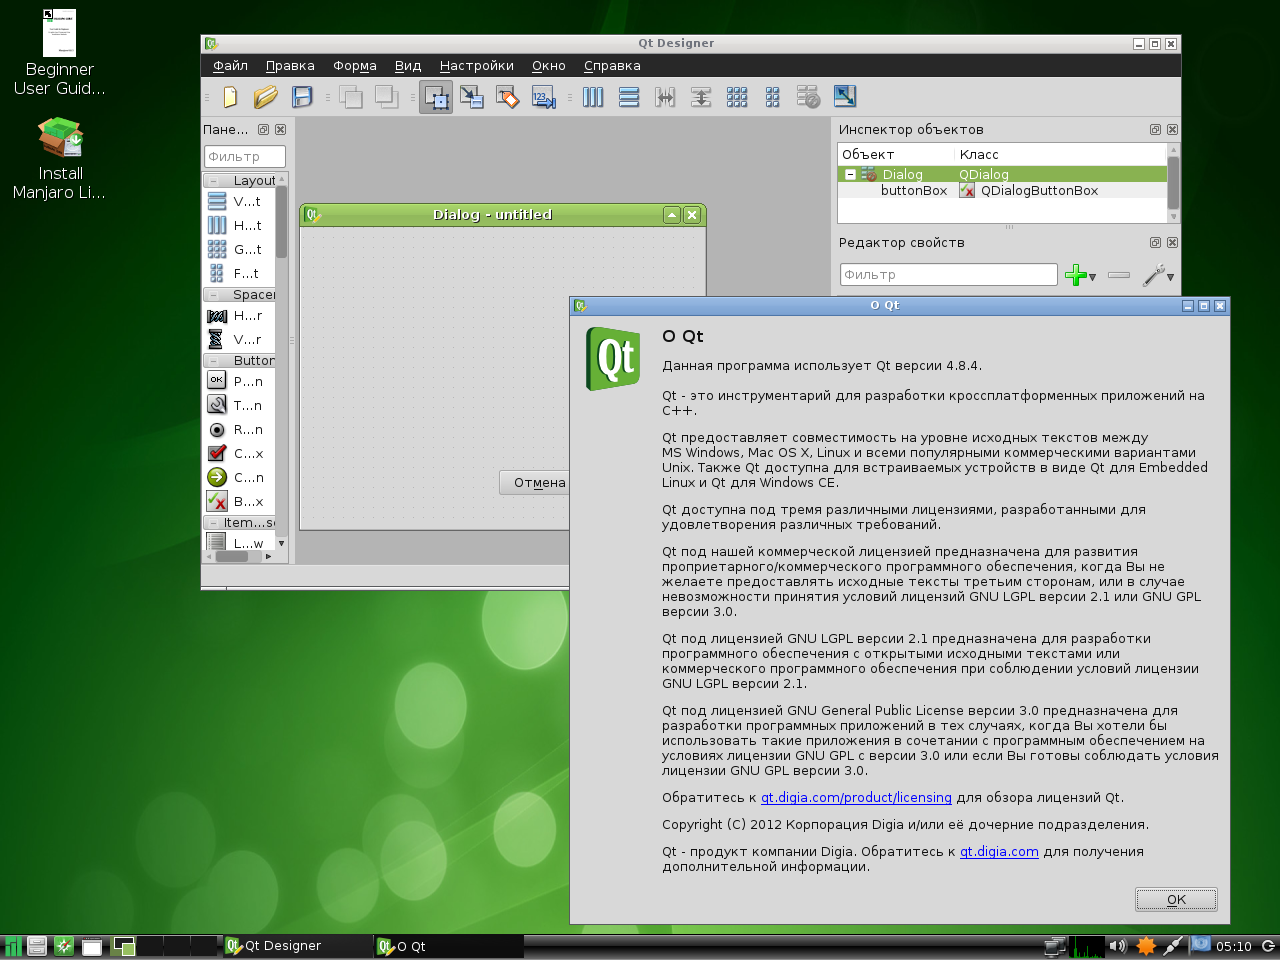Open the qt.digia.com/product/licensing link
Screen dimensions: 1280x960
856,797
